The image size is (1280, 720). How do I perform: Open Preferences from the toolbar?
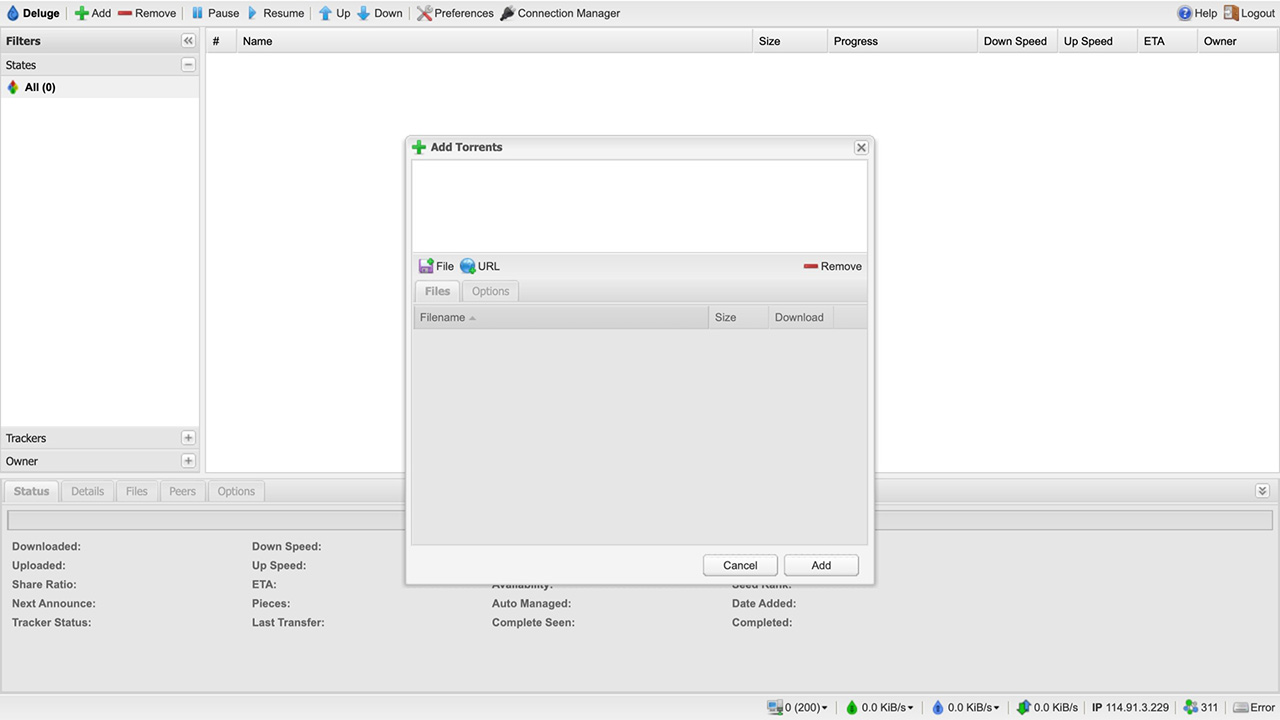pyautogui.click(x=455, y=13)
